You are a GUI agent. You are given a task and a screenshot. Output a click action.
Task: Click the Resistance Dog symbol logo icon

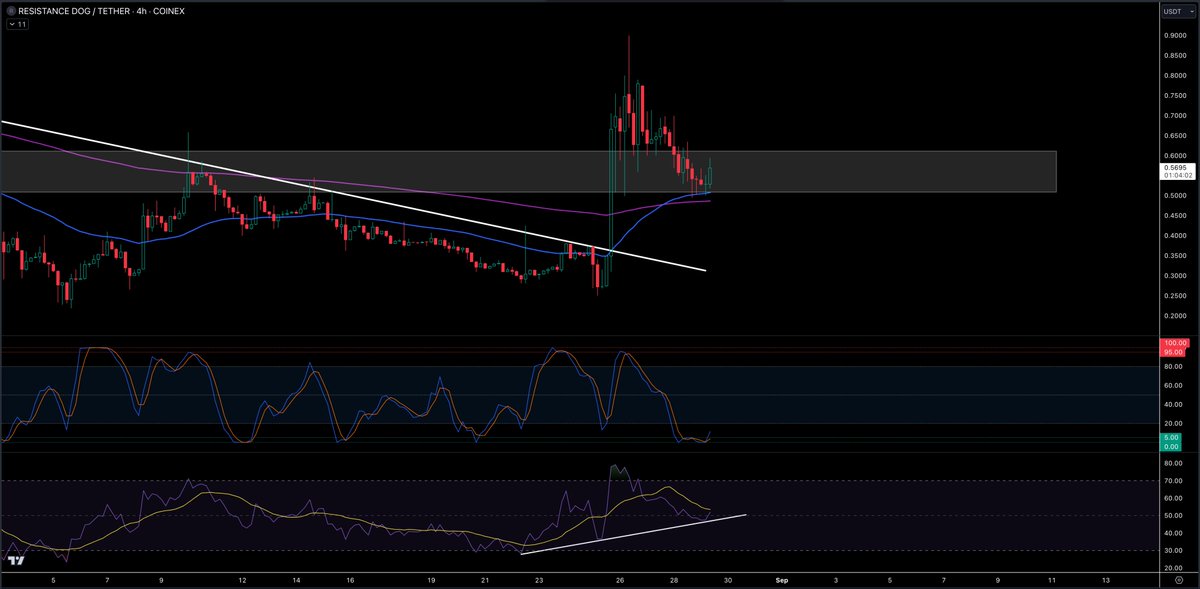tap(10, 11)
